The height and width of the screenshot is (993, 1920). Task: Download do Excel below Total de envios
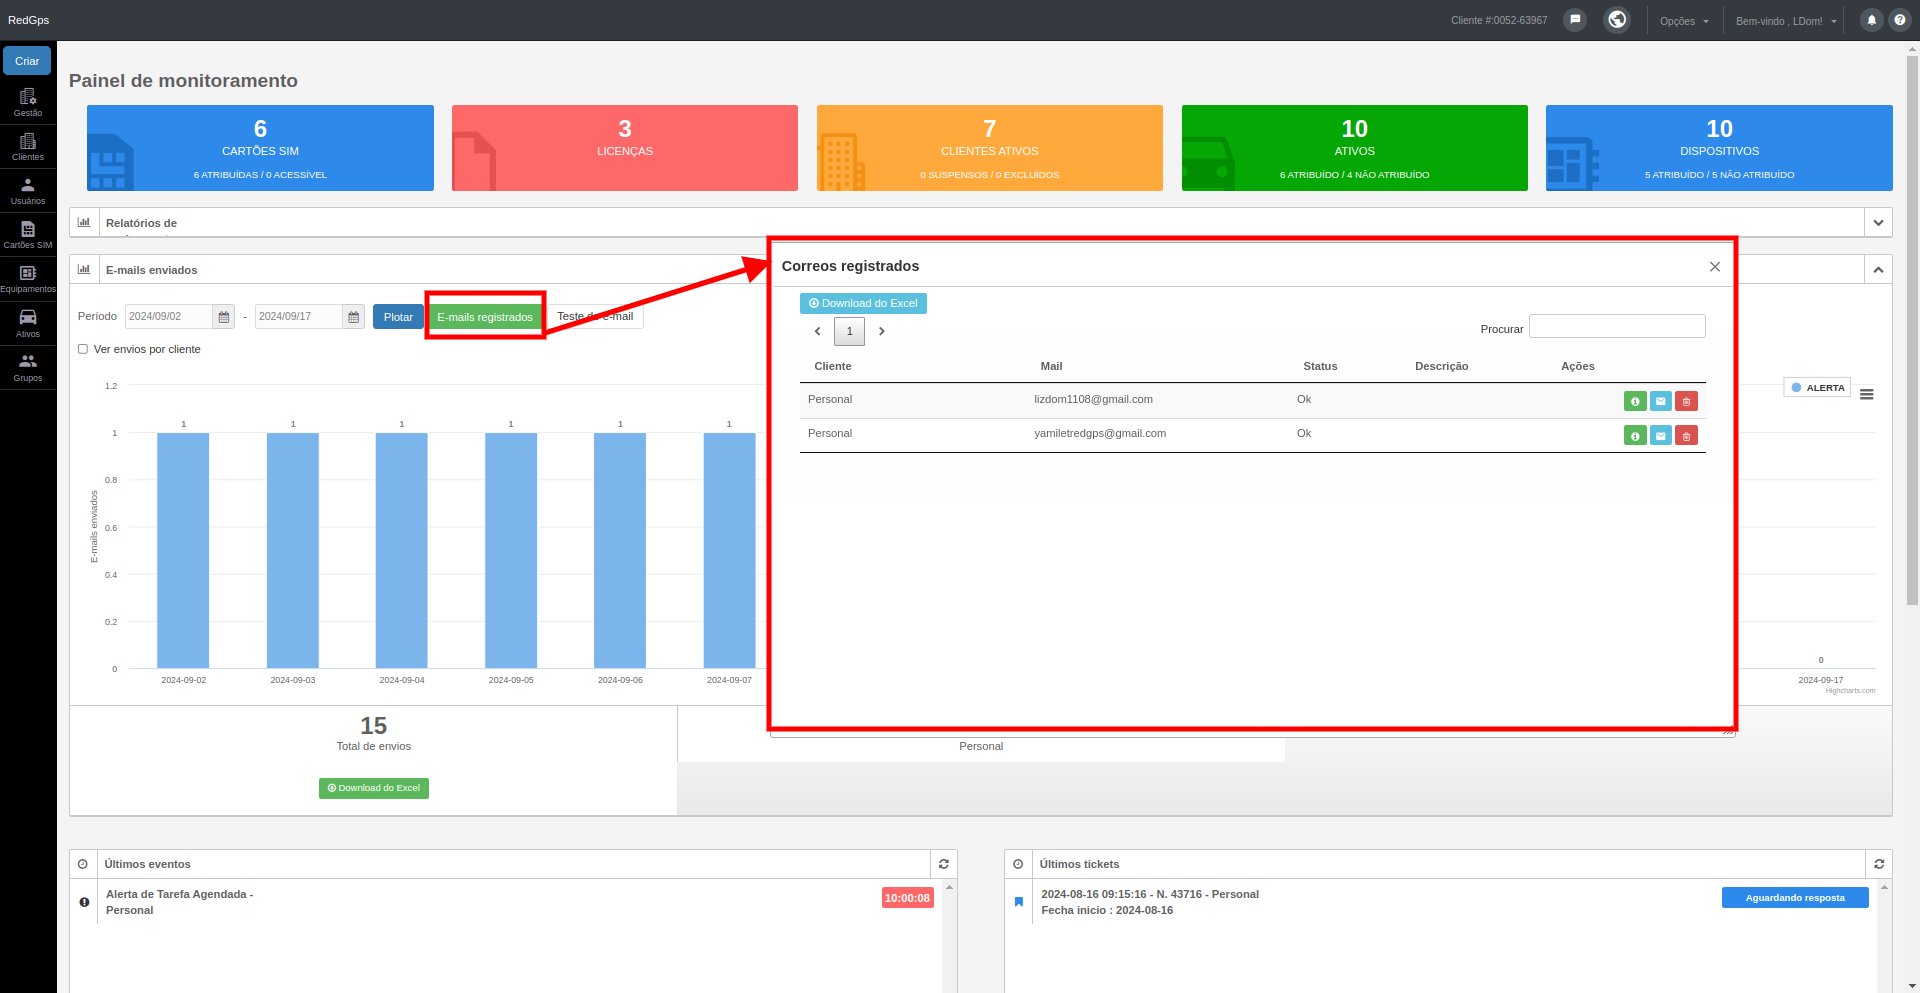[374, 788]
